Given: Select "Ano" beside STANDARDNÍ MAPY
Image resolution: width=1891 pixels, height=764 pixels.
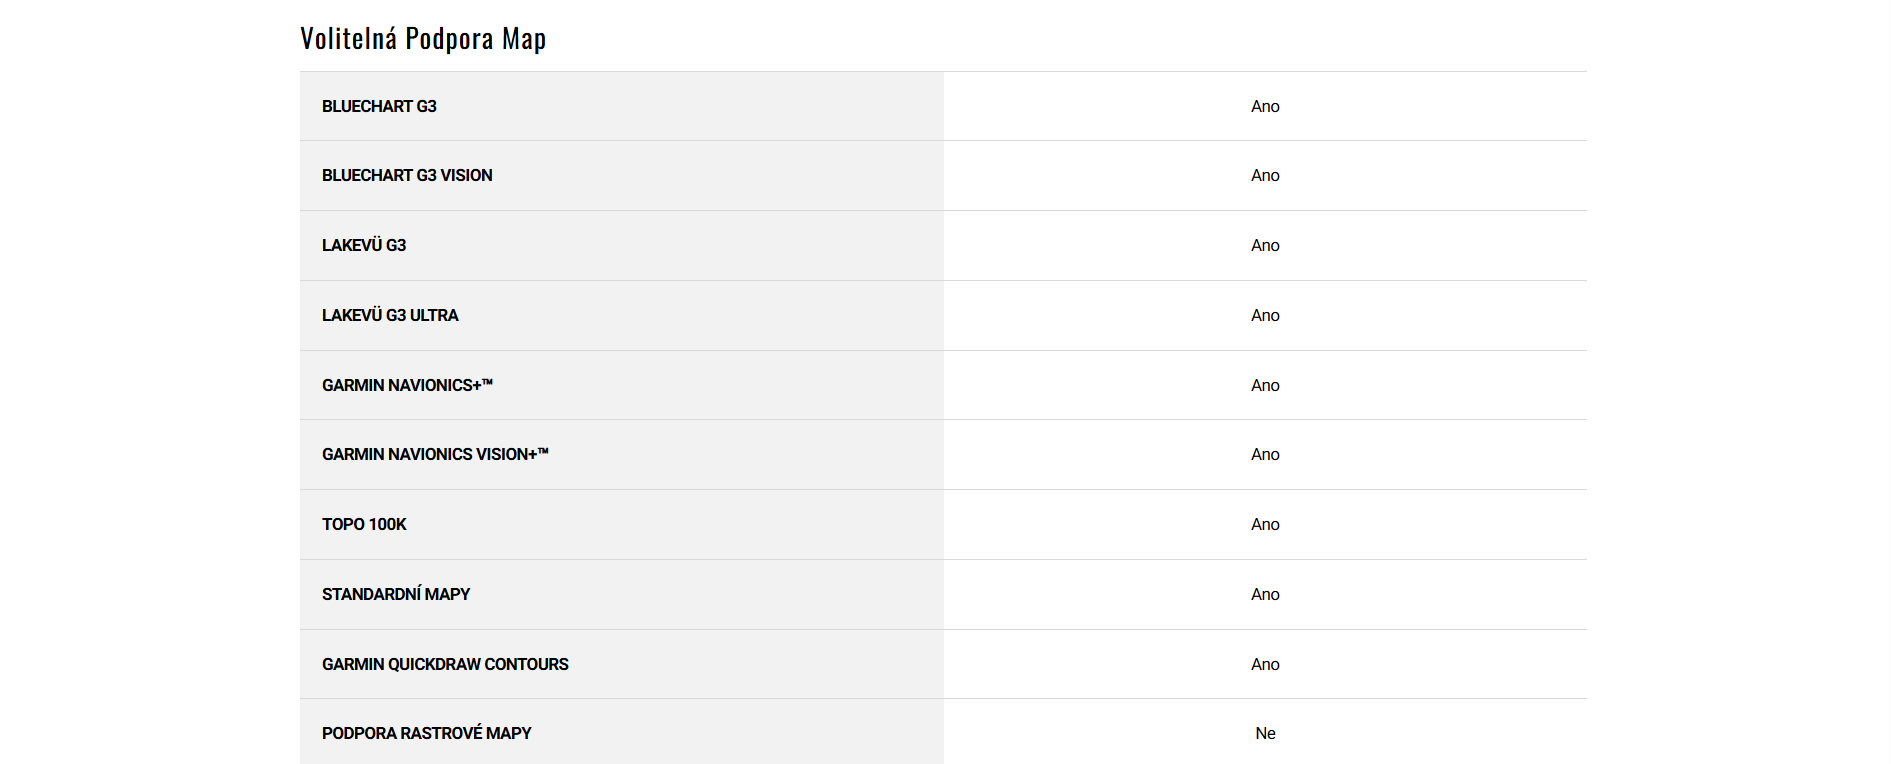Looking at the screenshot, I should click(1265, 594).
